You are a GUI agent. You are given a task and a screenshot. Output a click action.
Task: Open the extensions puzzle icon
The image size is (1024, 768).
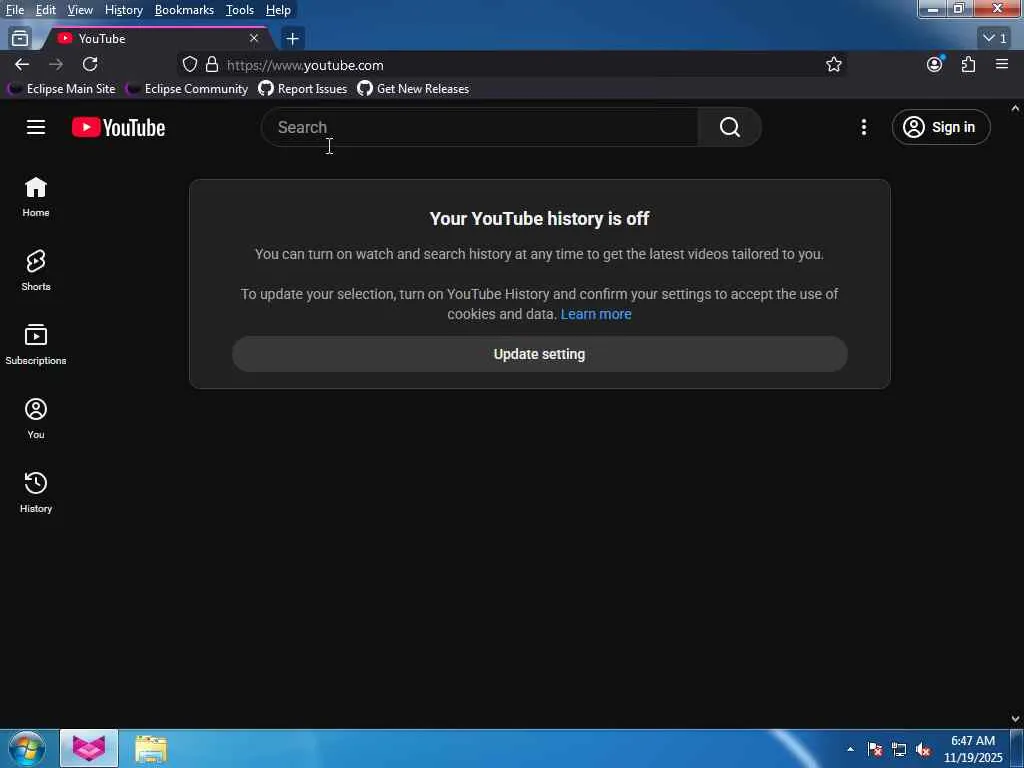[x=968, y=65]
